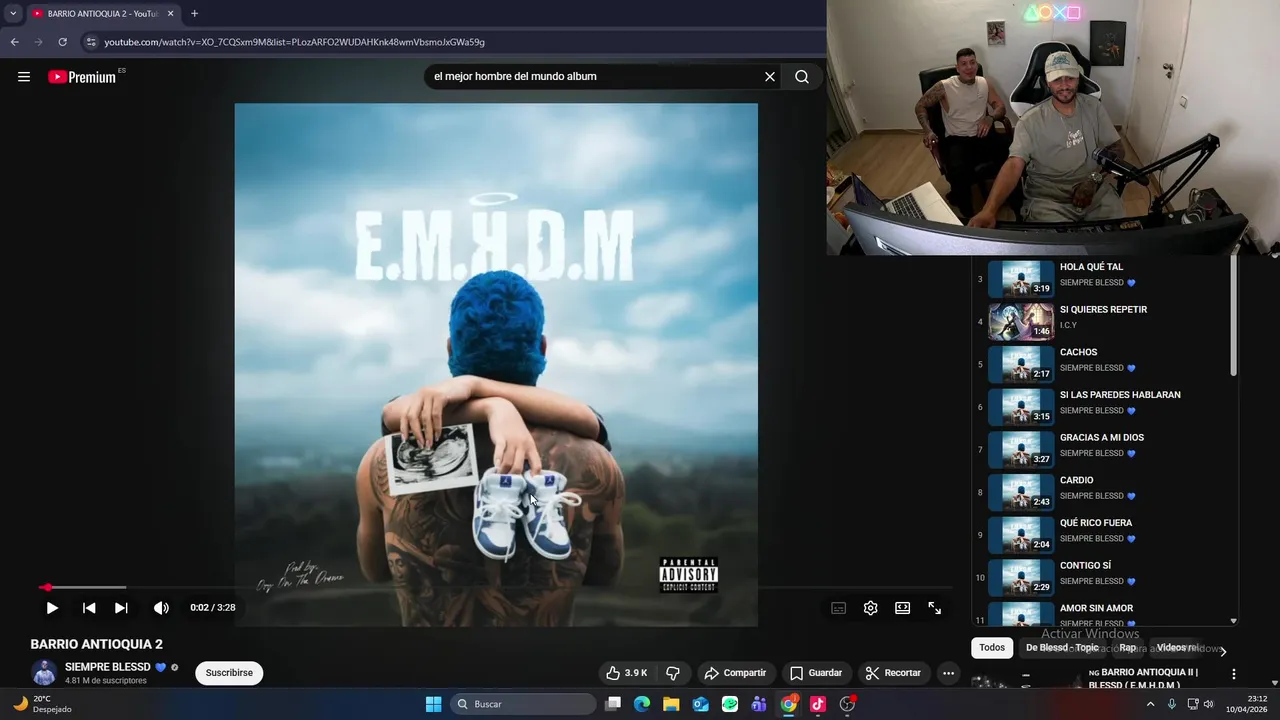Screen dimensions: 1280x720
Task: Select GRACIAS A MI DIOS track
Action: (x=1105, y=450)
